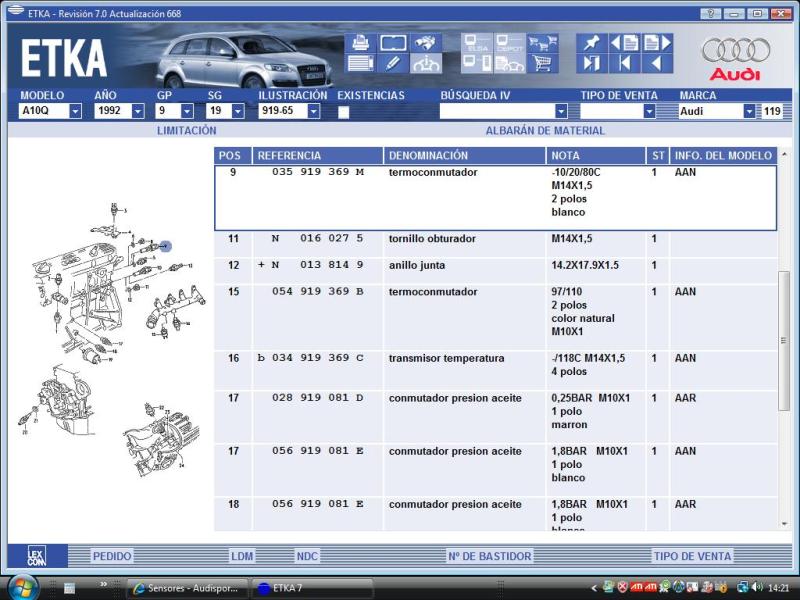800x600 pixels.
Task: Click the multiple shopping carts icon
Action: [542, 42]
